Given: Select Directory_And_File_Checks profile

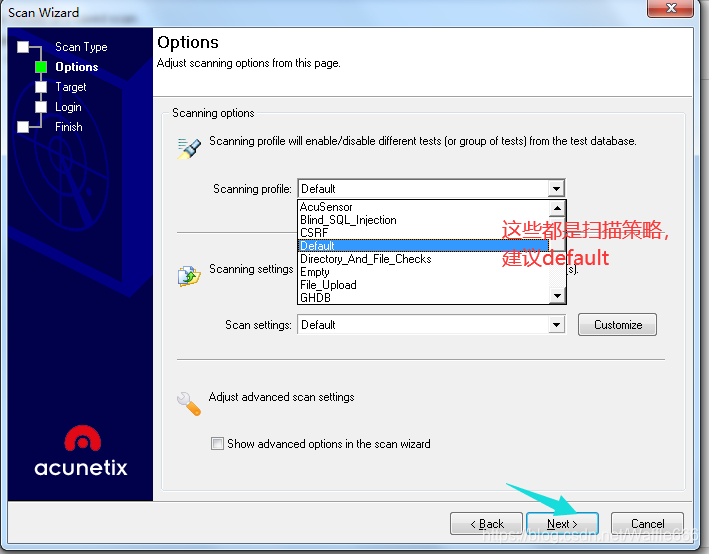Looking at the screenshot, I should tap(423, 259).
